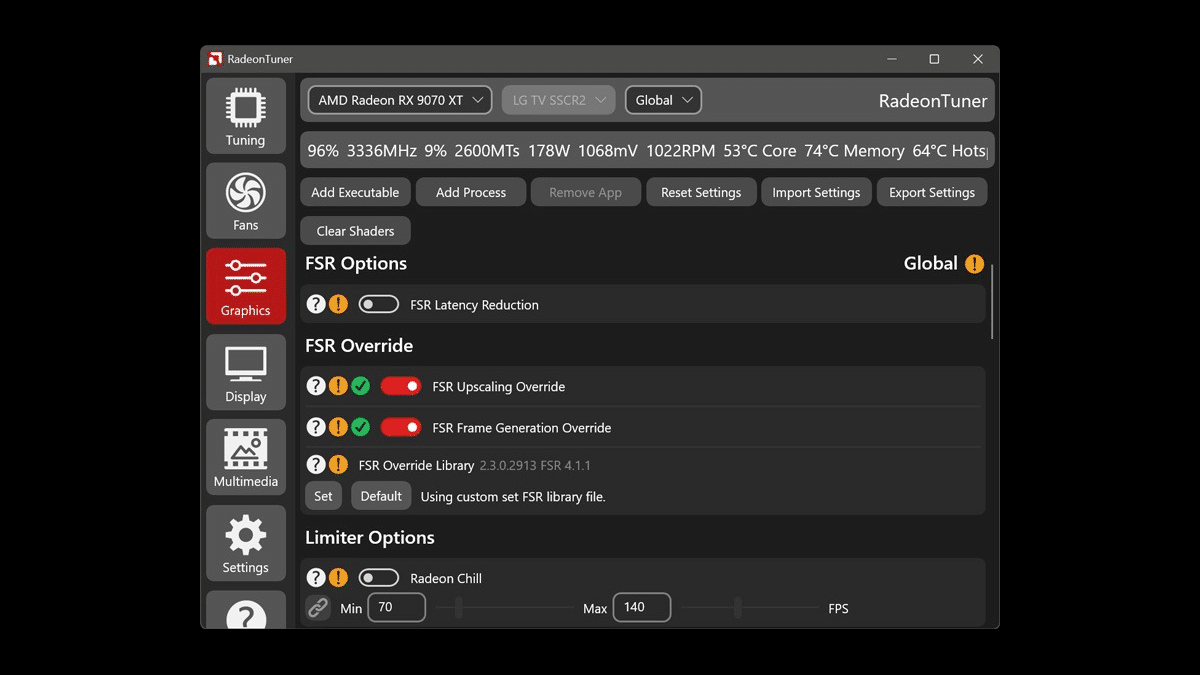Click the warning icon on FSR Latency Reduction

pos(338,304)
